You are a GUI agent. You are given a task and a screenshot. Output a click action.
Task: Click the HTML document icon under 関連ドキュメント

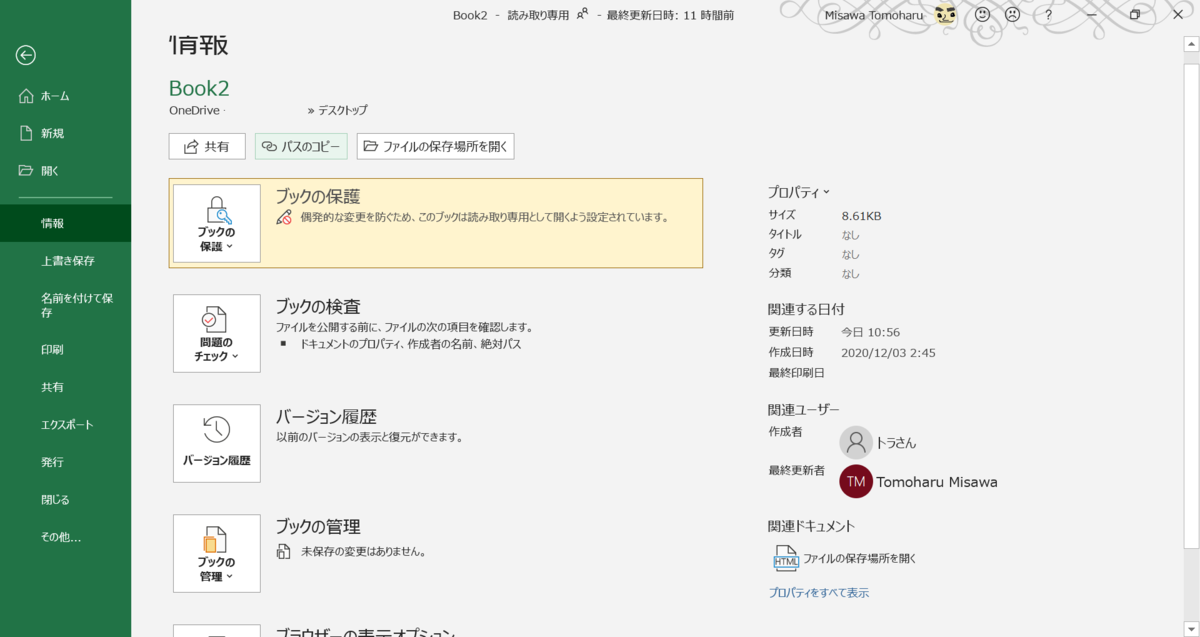point(784,559)
